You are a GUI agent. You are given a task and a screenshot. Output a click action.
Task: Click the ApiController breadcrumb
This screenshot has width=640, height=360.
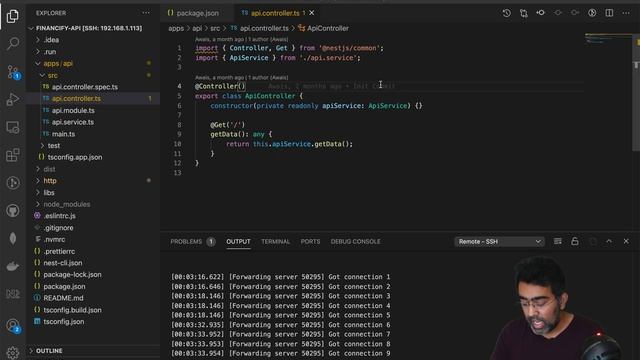click(328, 28)
